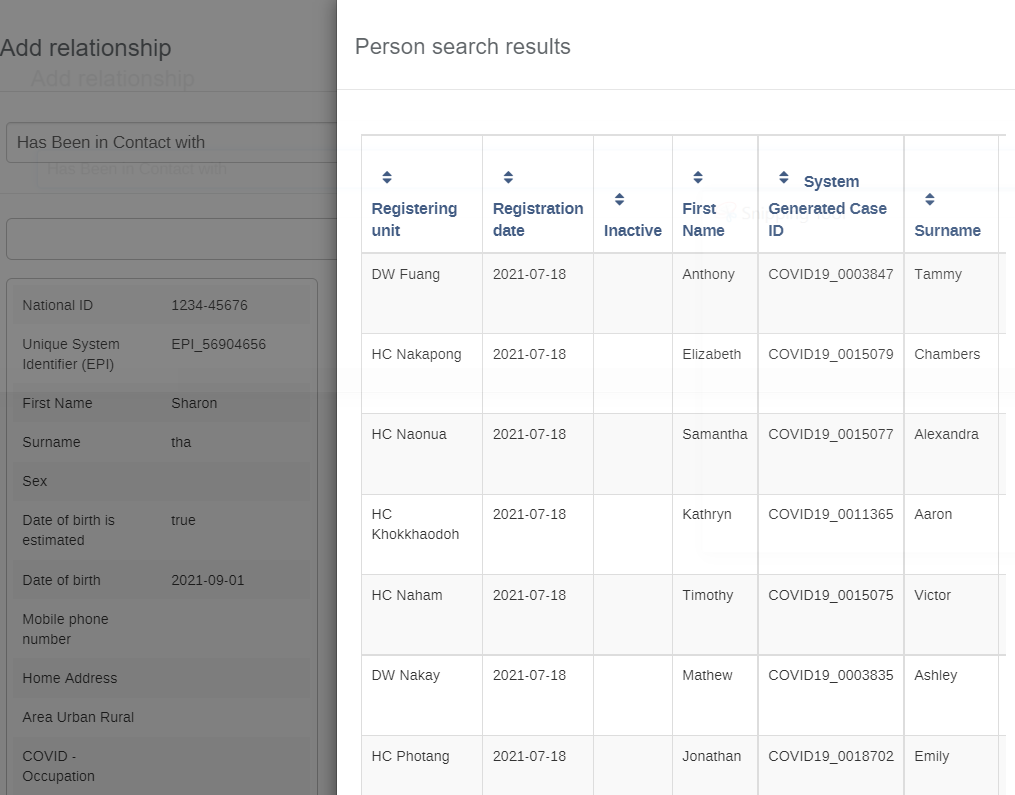This screenshot has width=1015, height=795.
Task: Open Has Been in Contact with dropdown
Action: click(x=172, y=142)
